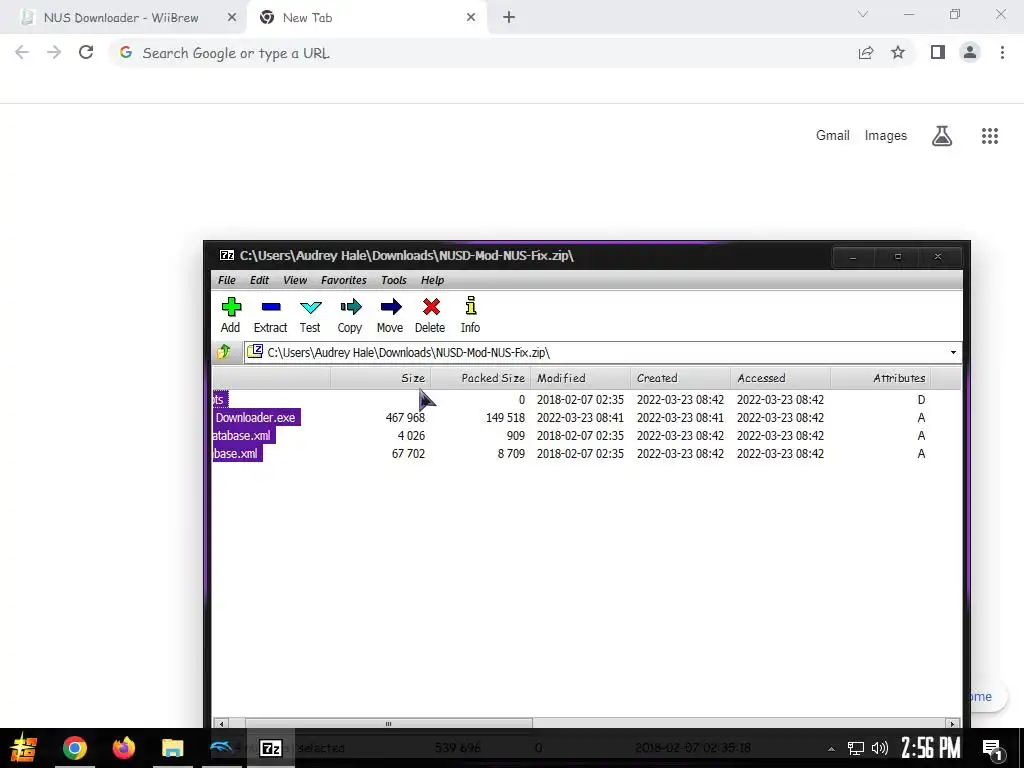The image size is (1024, 768).
Task: Open the Info properties icon
Action: (470, 315)
